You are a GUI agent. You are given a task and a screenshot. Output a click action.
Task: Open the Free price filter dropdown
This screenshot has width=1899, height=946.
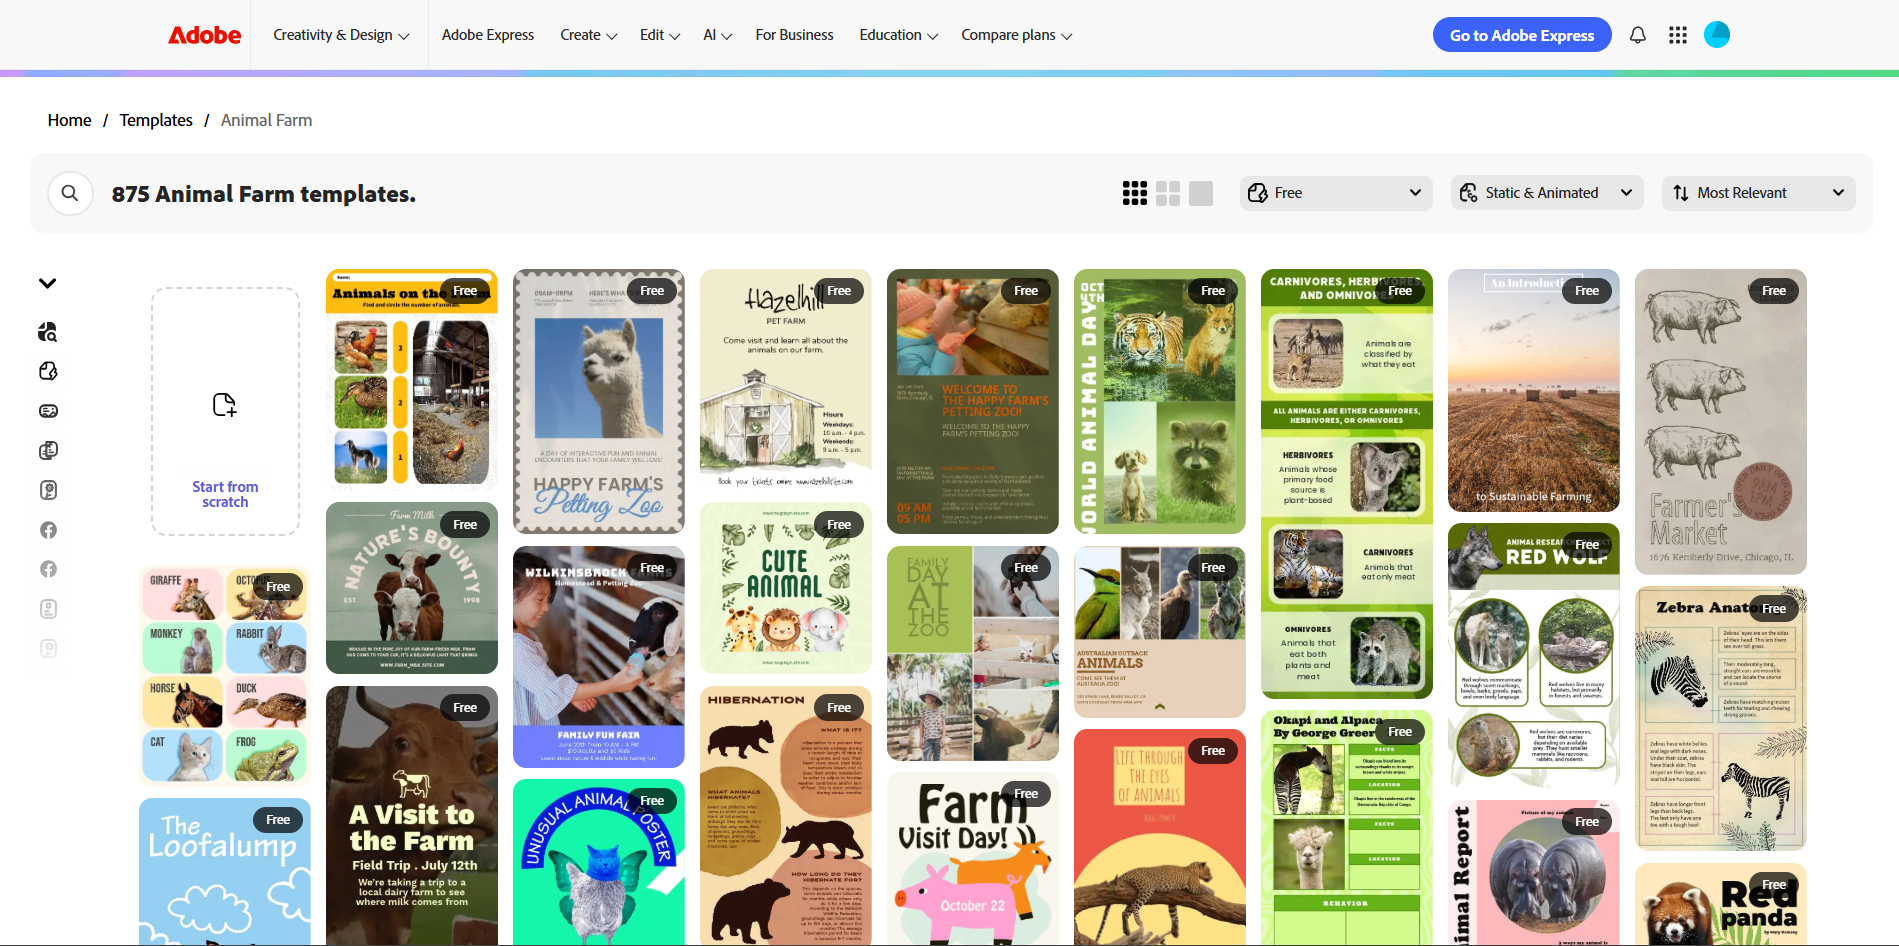pos(1335,192)
